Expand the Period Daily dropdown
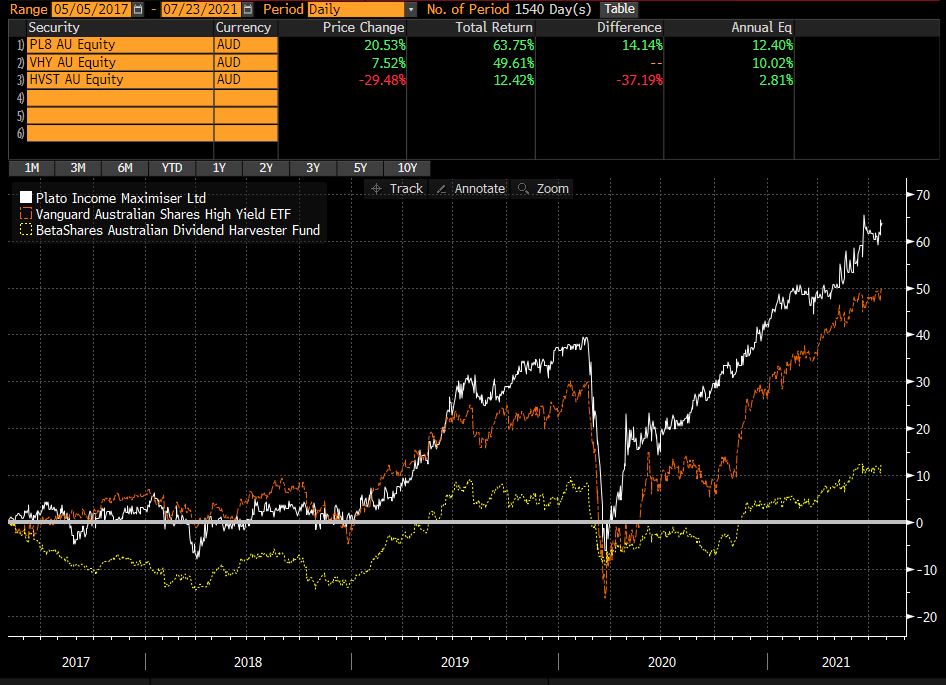Image resolution: width=946 pixels, height=685 pixels. click(411, 9)
